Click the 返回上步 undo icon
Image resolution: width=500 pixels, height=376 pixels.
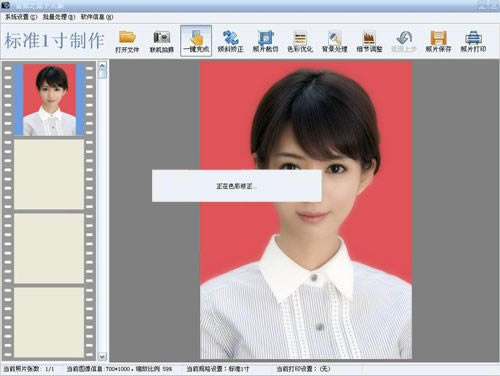coord(404,41)
